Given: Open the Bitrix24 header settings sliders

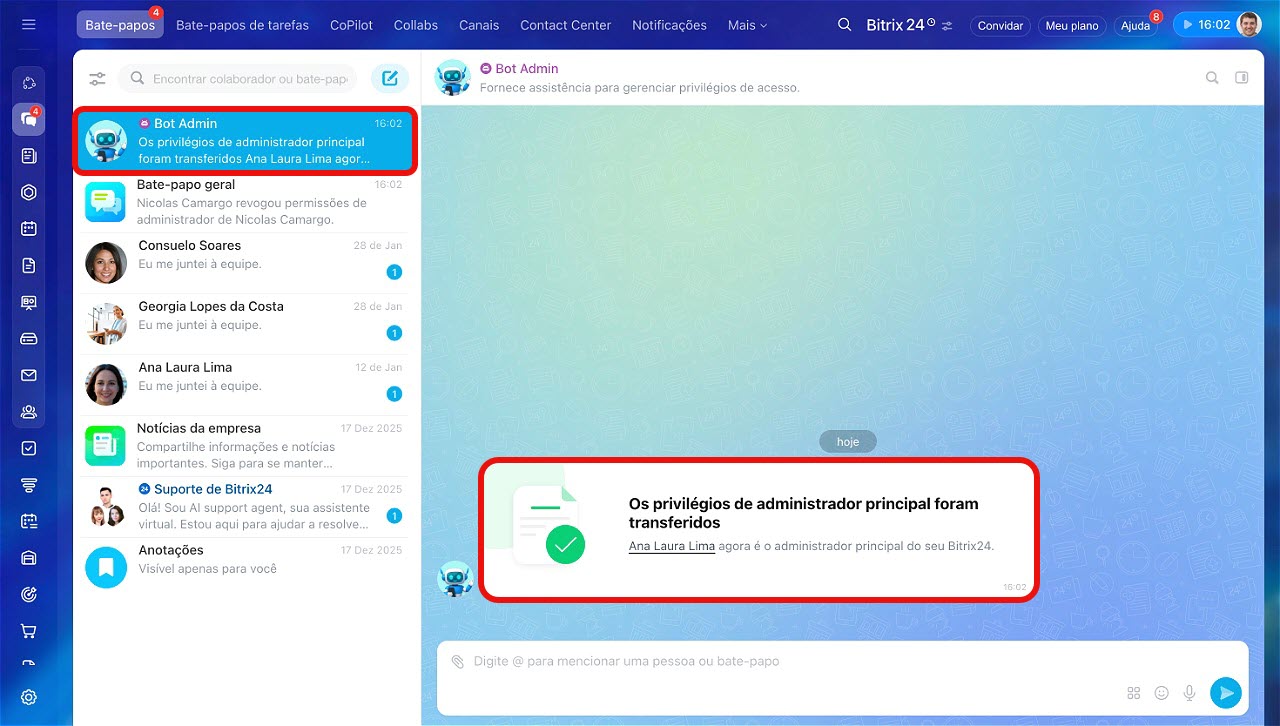Looking at the screenshot, I should click(x=947, y=25).
